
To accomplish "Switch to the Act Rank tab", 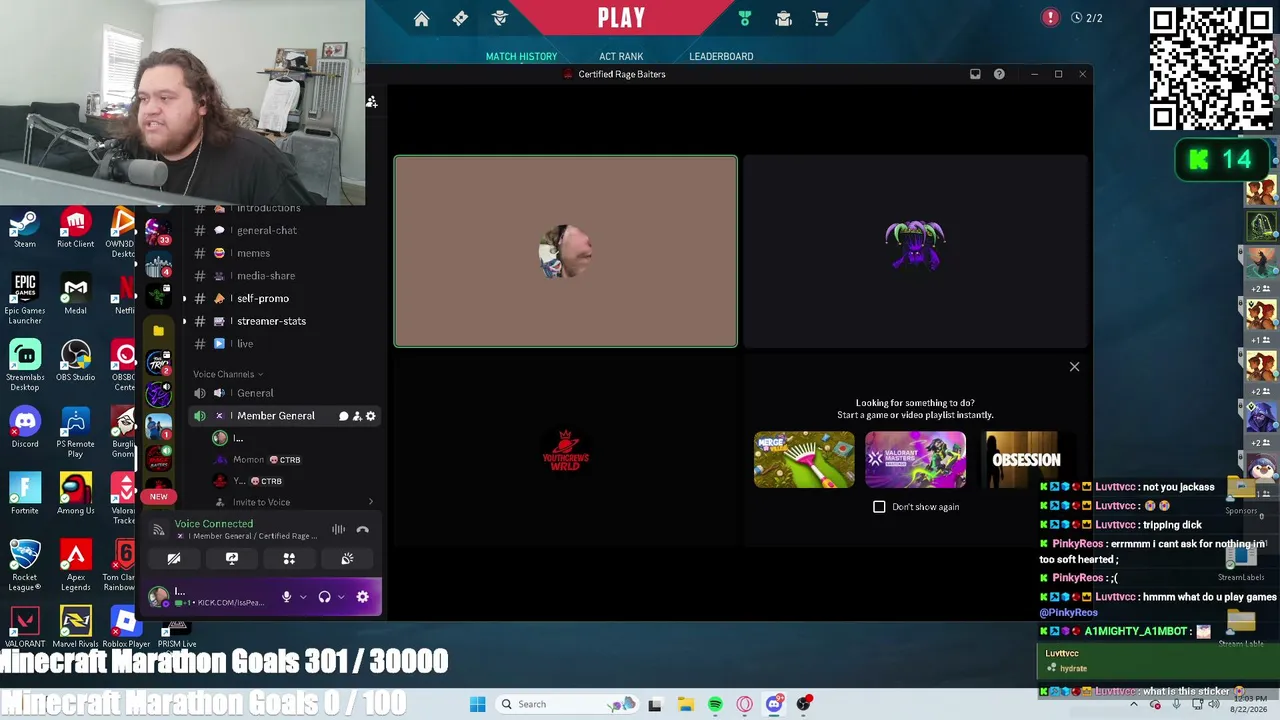I will click(621, 56).
